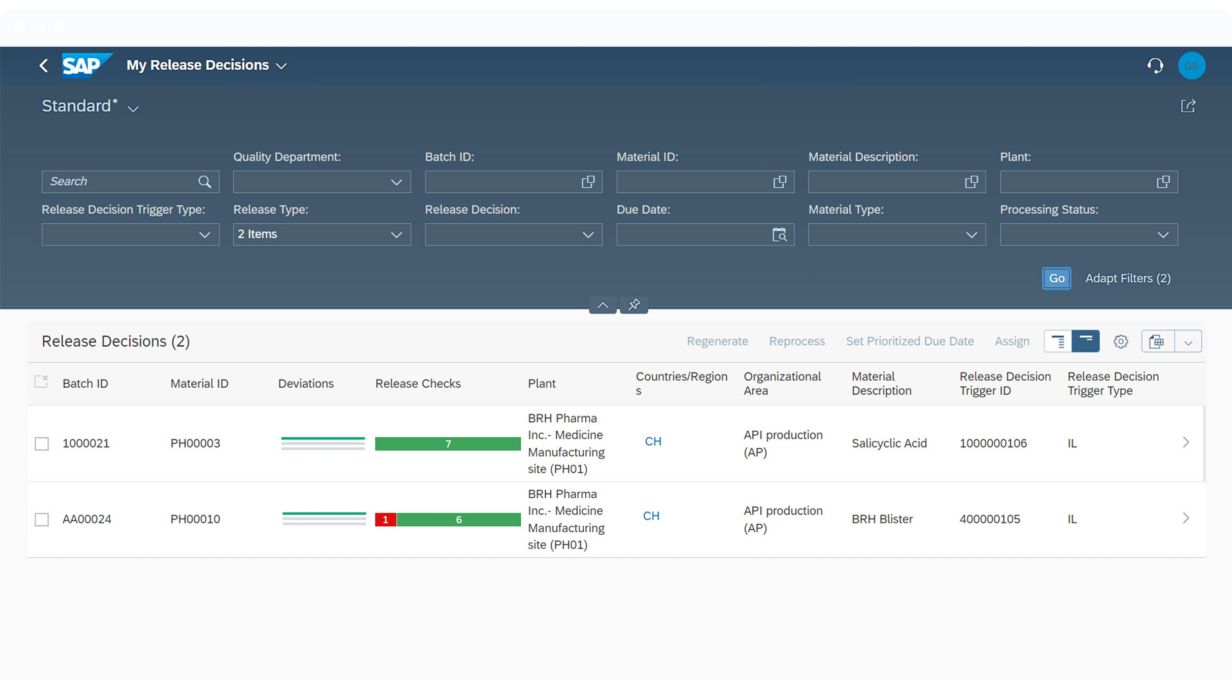Viewport: 1232px width, 680px height.
Task: Pin the filter header bar
Action: click(634, 305)
